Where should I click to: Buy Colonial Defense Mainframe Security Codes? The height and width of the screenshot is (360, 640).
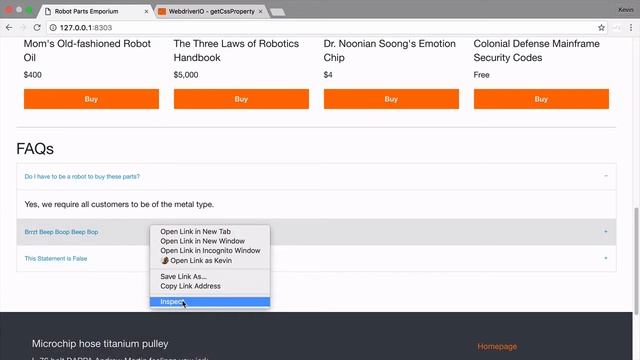(541, 99)
